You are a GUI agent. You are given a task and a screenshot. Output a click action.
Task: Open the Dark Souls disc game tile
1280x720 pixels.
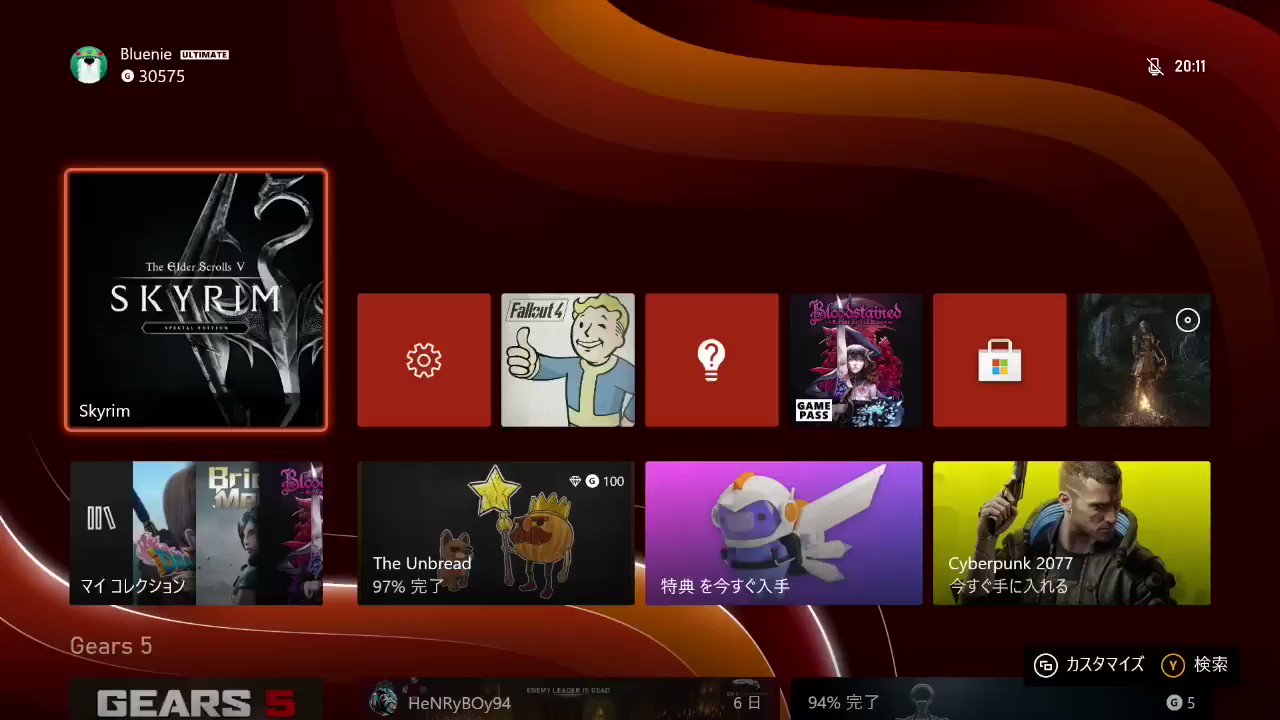coord(1144,360)
